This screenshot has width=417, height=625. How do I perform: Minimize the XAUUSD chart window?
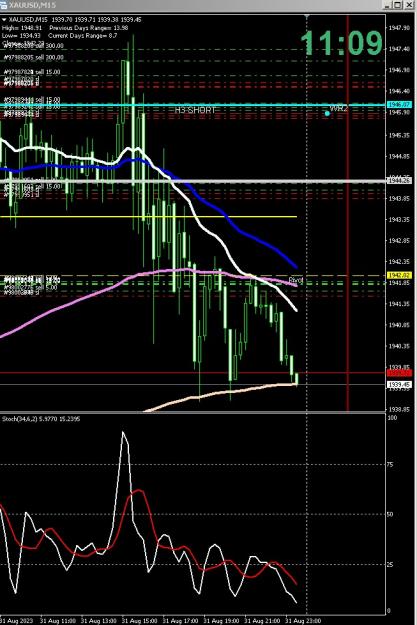[388, 5]
